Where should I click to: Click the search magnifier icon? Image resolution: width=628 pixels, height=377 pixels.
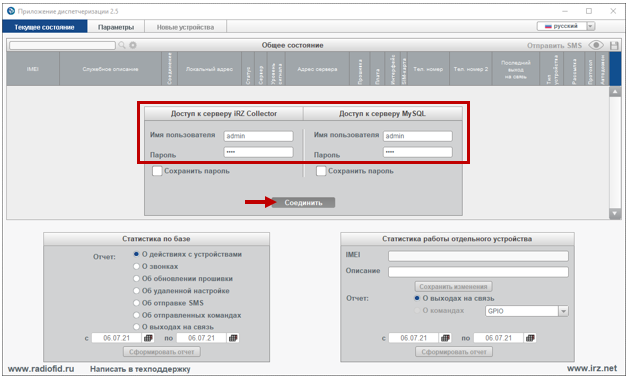(x=122, y=45)
